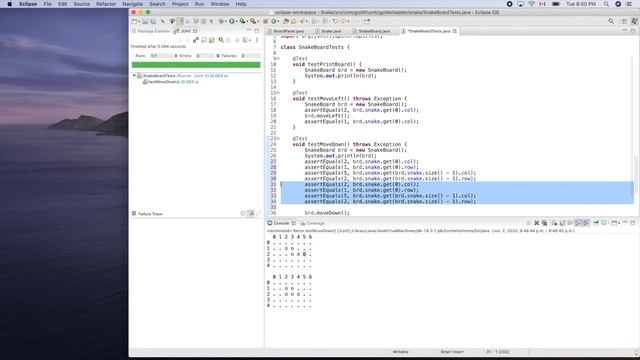
Task: Click the green JUnit progress bar
Action: click(196, 64)
